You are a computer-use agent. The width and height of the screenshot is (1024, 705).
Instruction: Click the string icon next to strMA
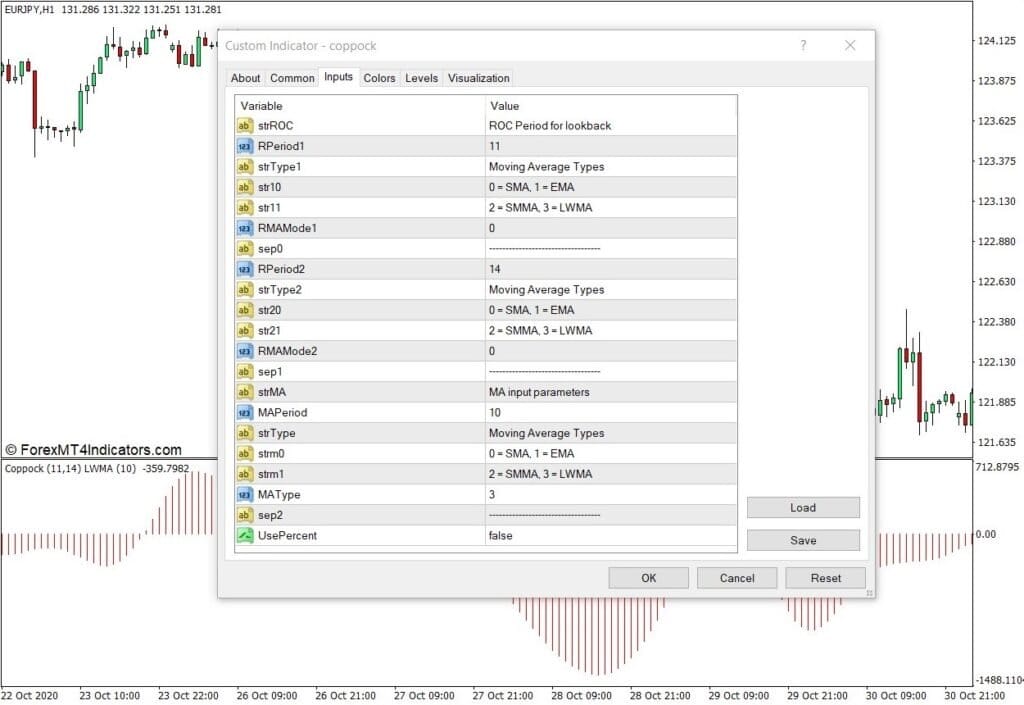click(244, 392)
